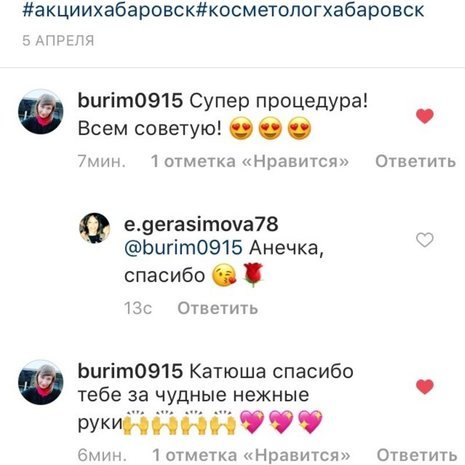Viewport: 465px width, 465px height.
Task: Unlike the "Супер процедура" comment heart
Action: 425,116
